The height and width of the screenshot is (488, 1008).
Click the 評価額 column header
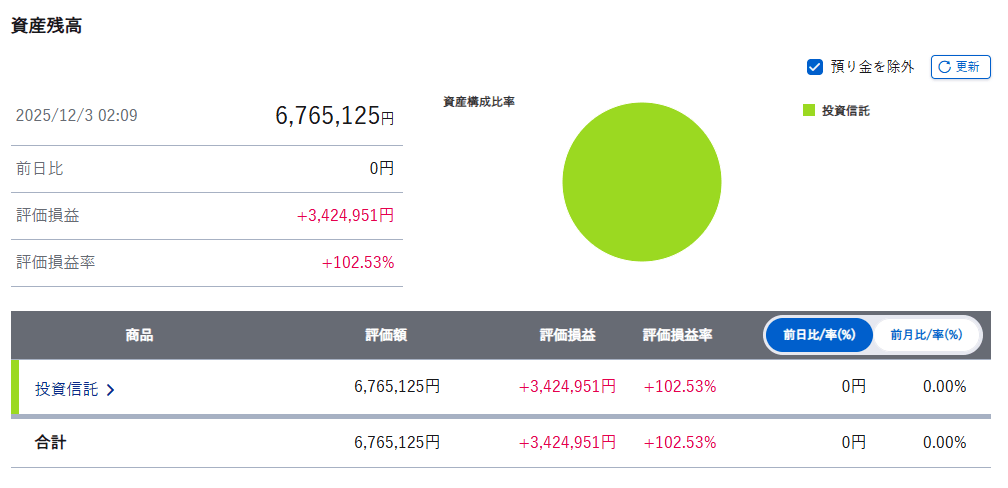click(386, 335)
